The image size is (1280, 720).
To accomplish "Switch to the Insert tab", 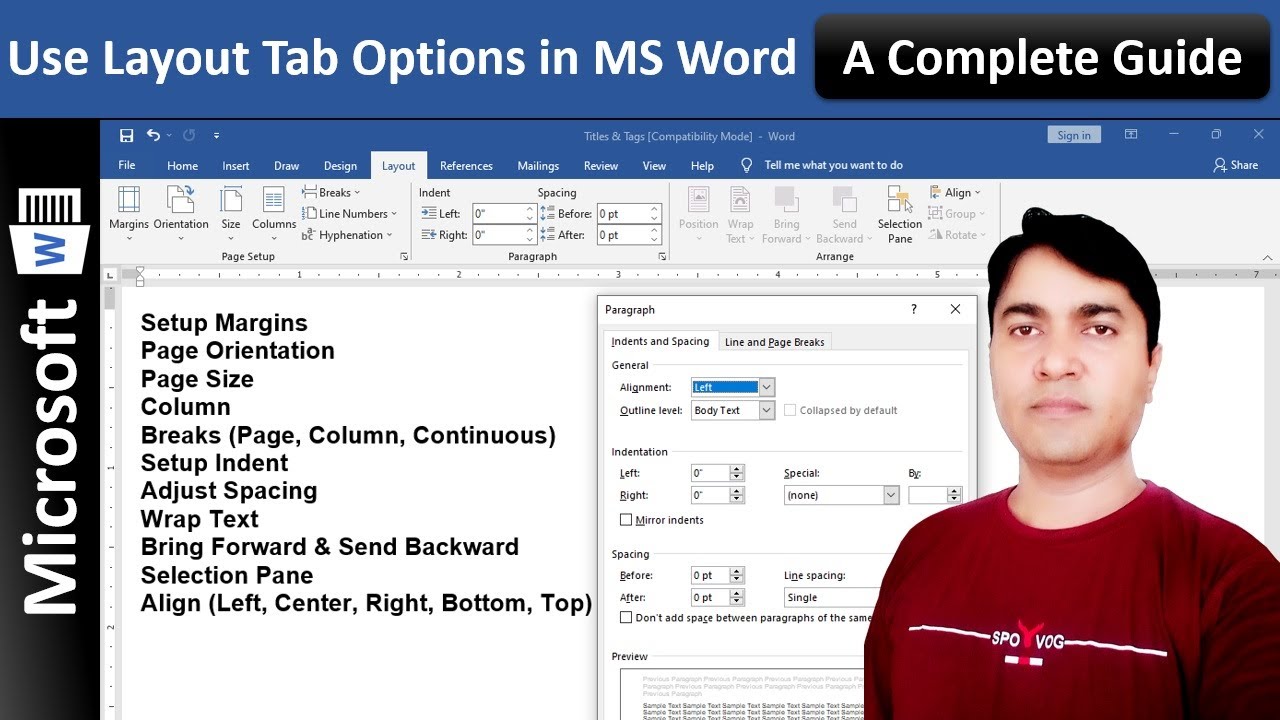I will point(236,166).
